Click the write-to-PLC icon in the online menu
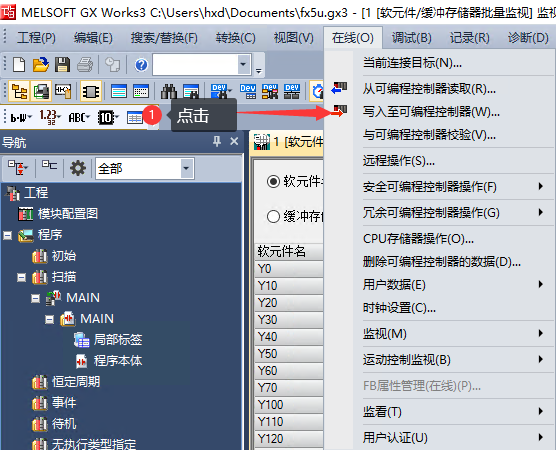Image resolution: width=556 pixels, height=450 pixels. [x=339, y=111]
